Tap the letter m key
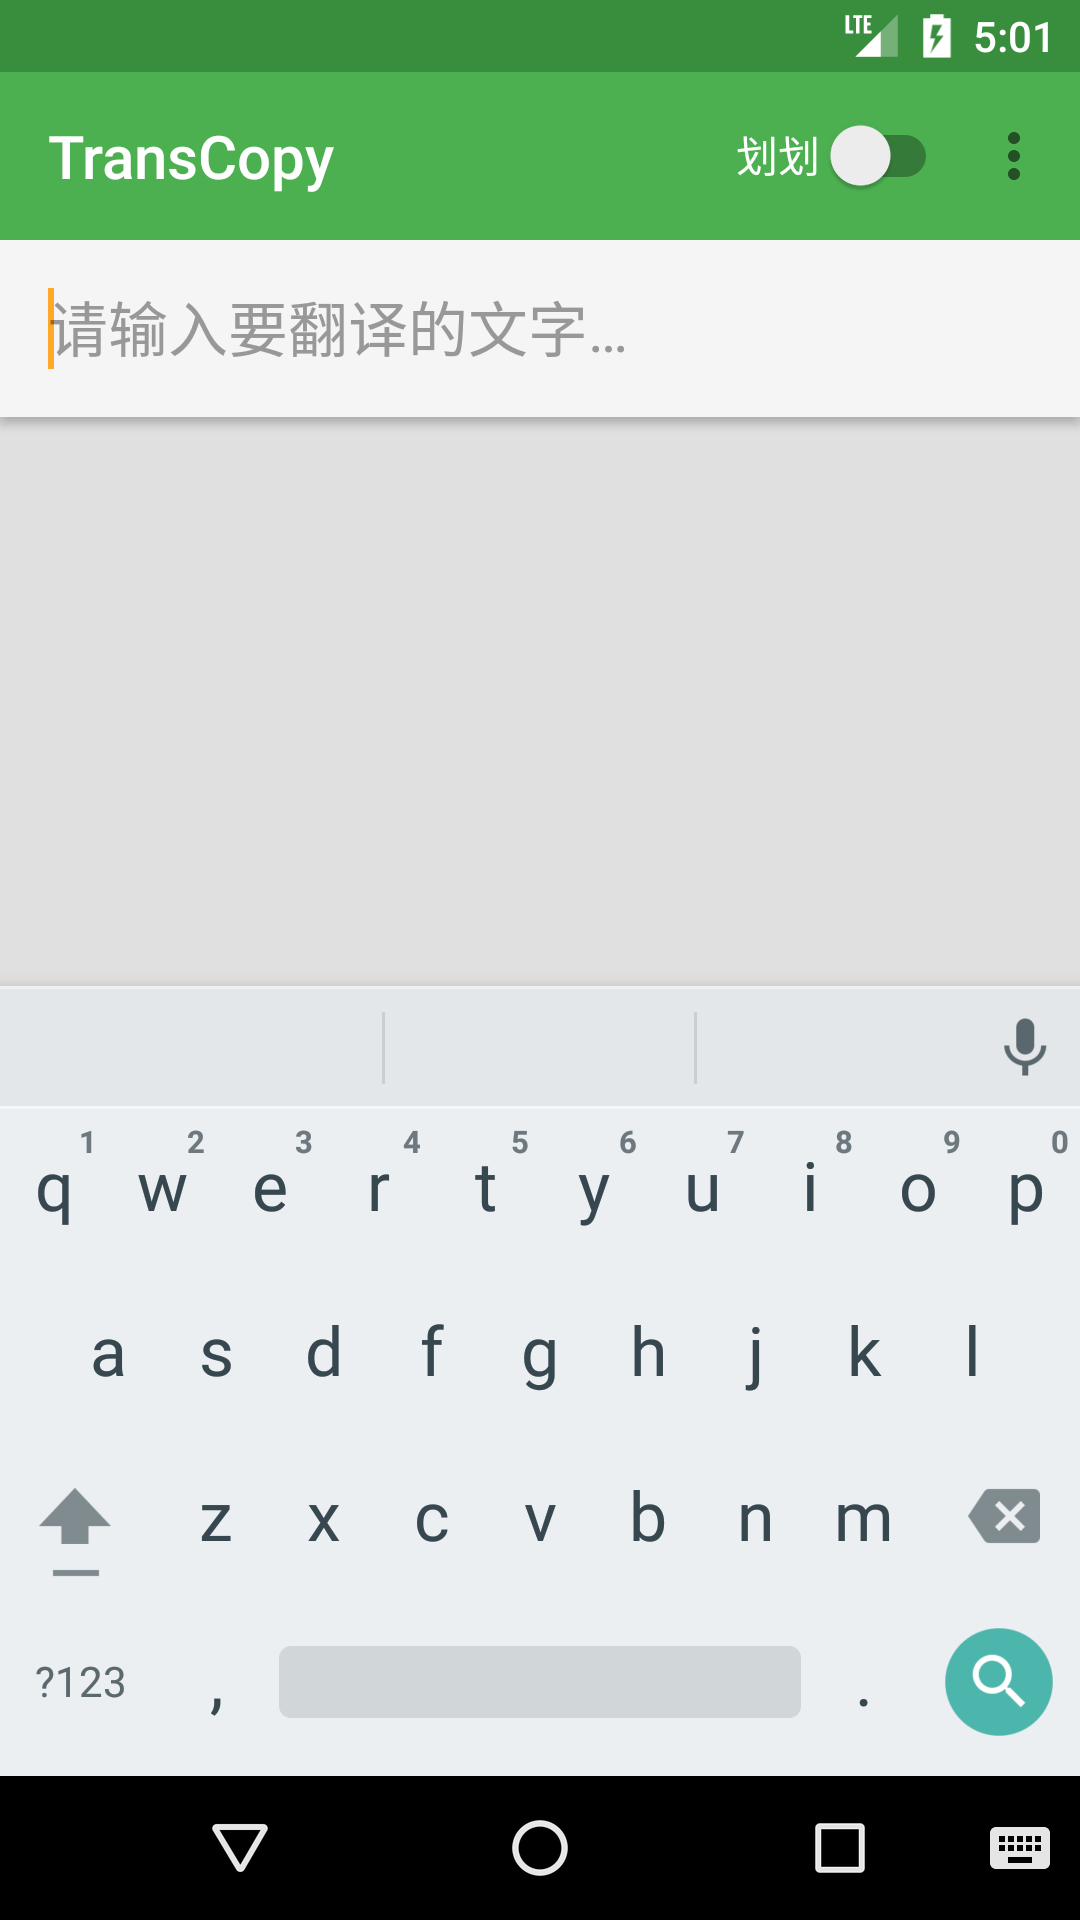Image resolution: width=1080 pixels, height=1920 pixels. (864, 1520)
